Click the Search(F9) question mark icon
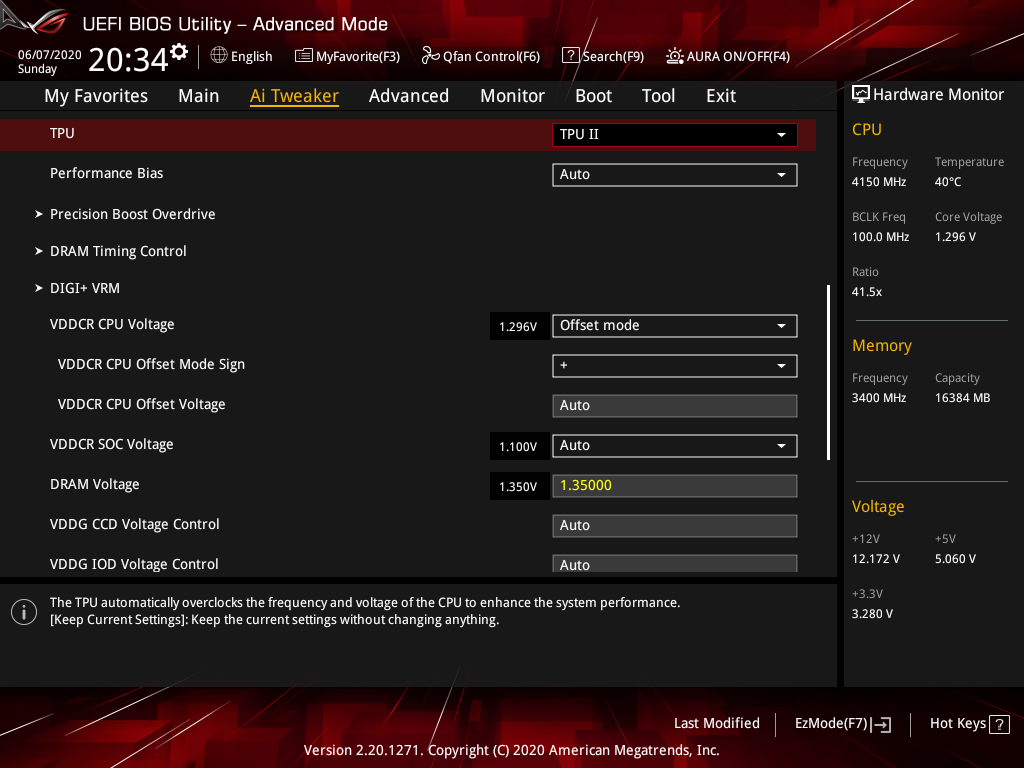Screen dimensions: 1024x768 (570, 56)
